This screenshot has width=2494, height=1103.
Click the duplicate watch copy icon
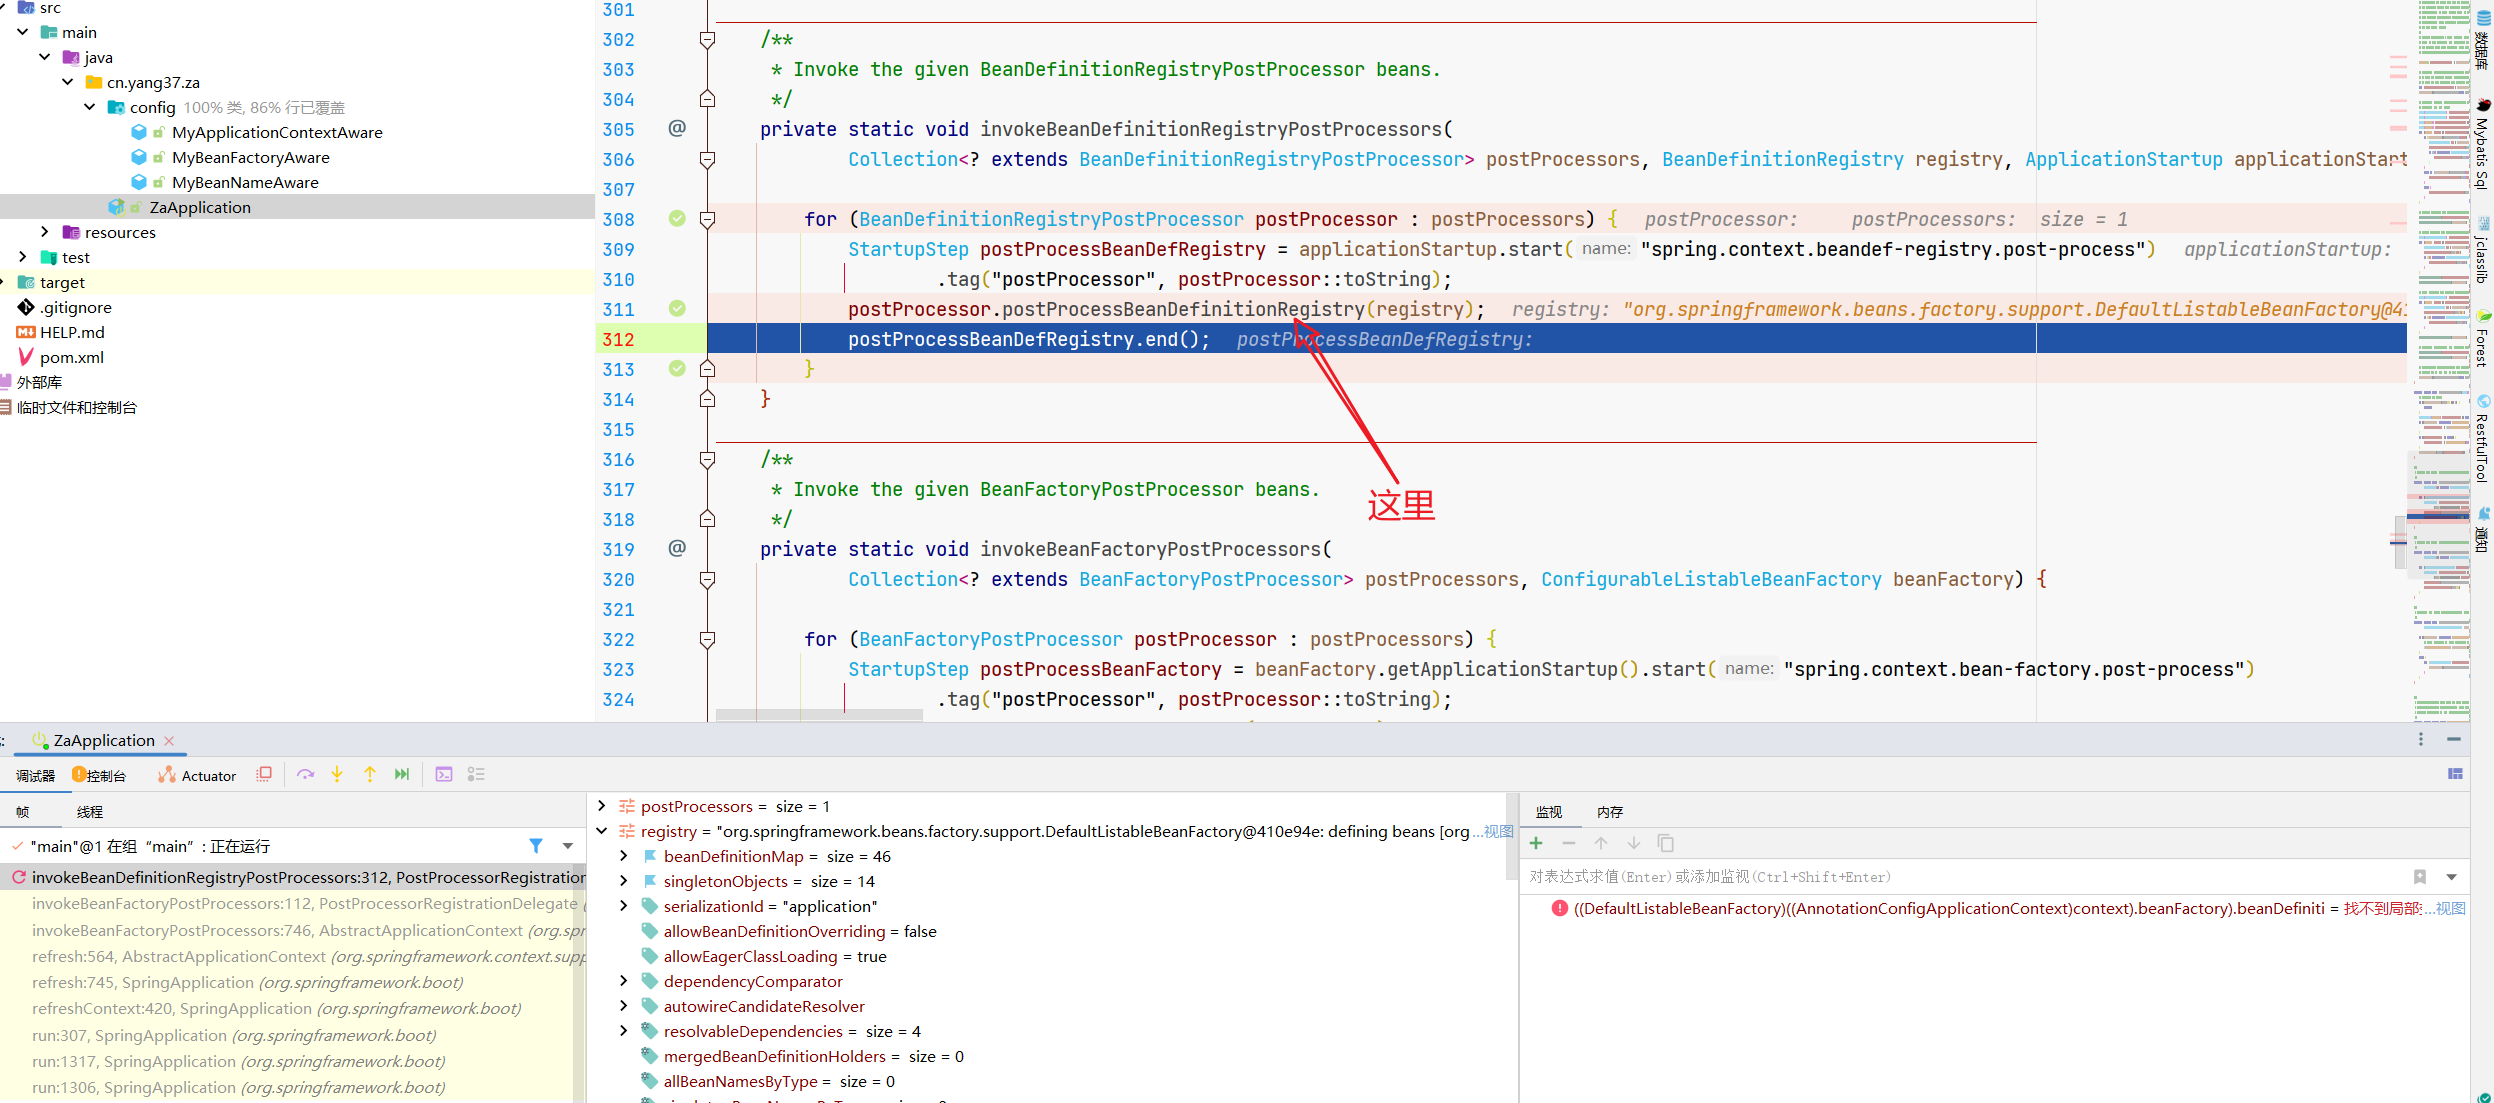pos(1665,843)
